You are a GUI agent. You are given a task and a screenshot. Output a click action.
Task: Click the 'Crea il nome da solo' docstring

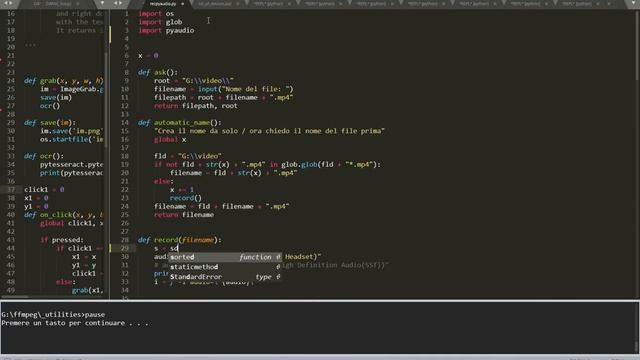click(x=269, y=131)
